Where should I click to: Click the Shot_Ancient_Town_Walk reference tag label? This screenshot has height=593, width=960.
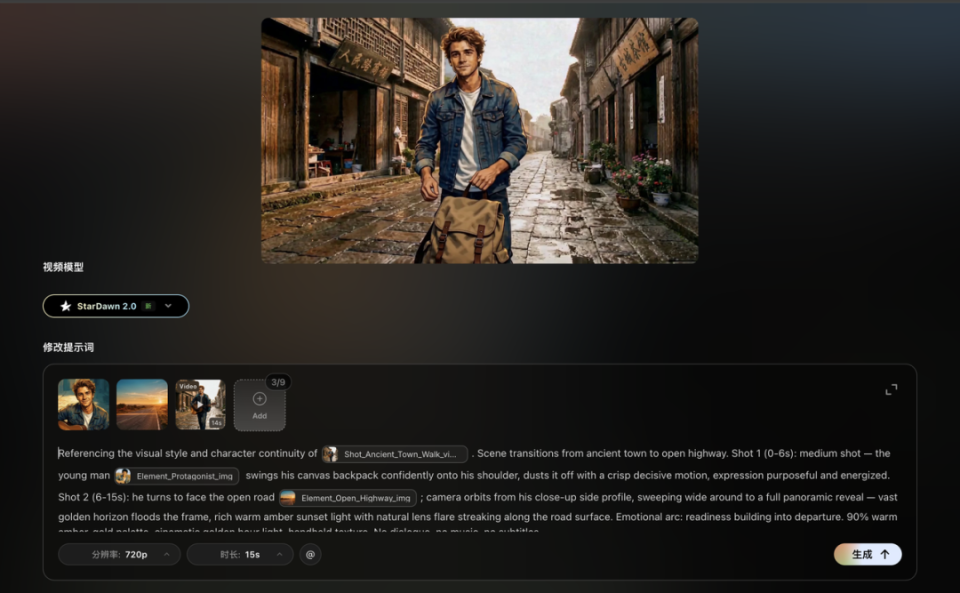[400, 454]
